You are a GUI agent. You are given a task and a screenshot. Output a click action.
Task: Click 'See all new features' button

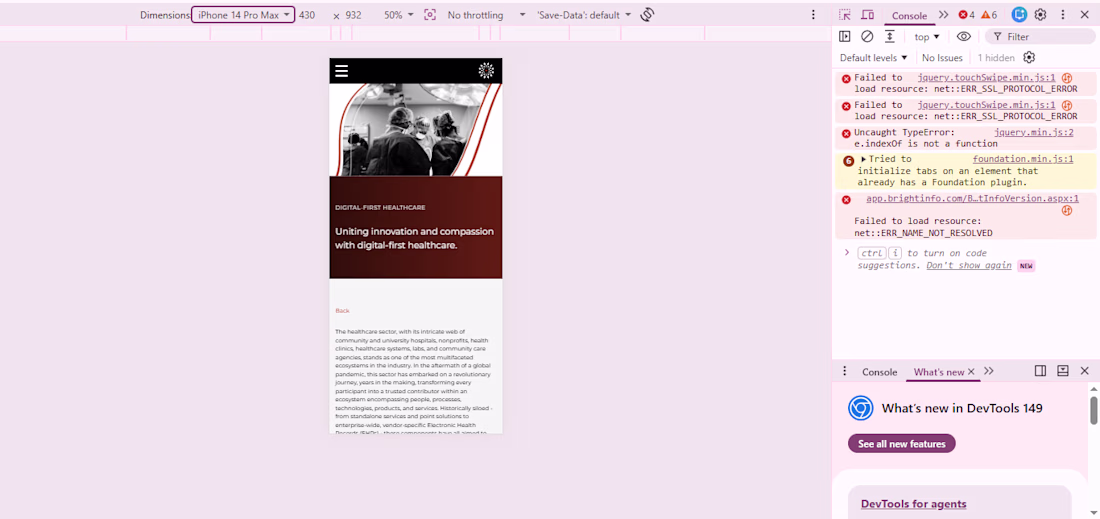901,443
